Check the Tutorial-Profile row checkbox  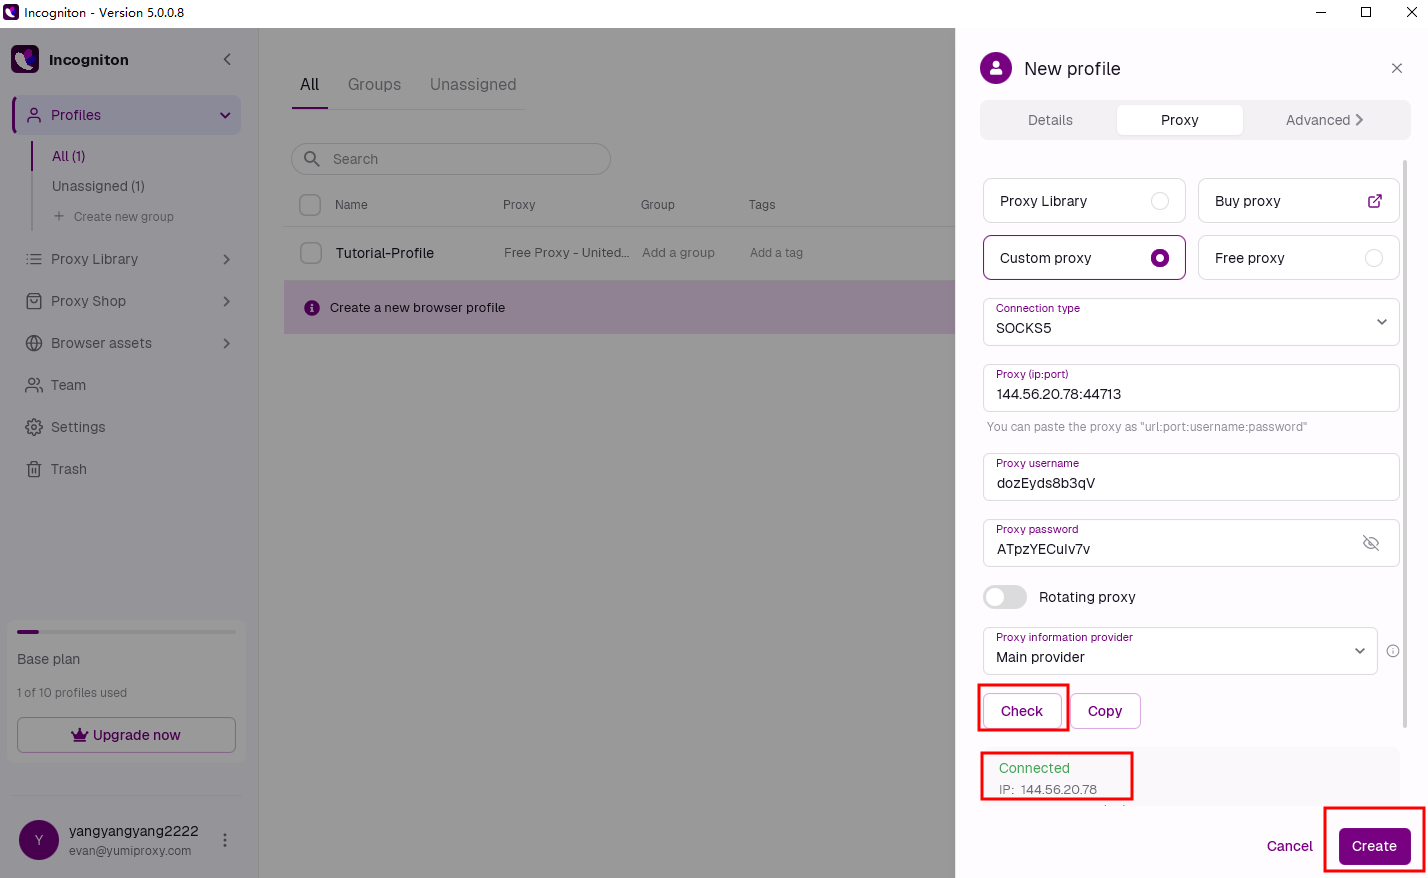[x=311, y=253]
